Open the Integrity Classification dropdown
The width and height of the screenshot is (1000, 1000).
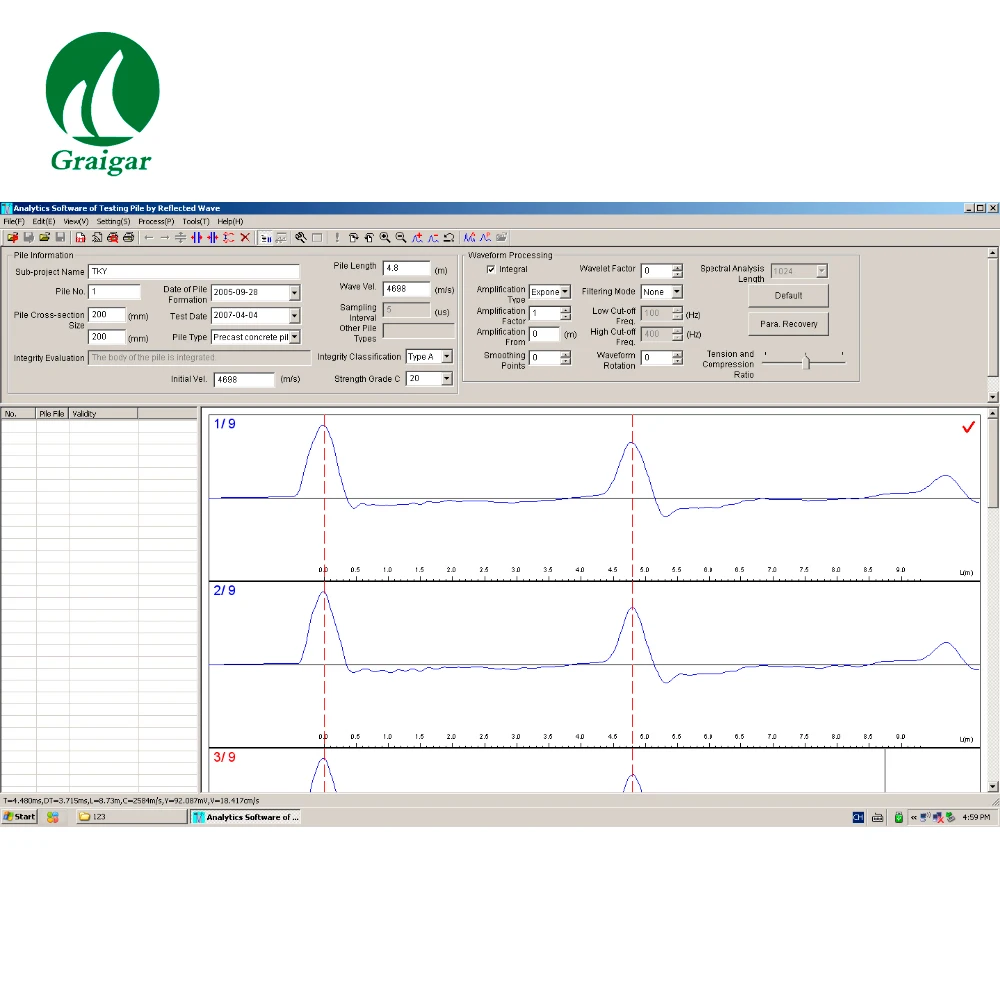pyautogui.click(x=447, y=357)
